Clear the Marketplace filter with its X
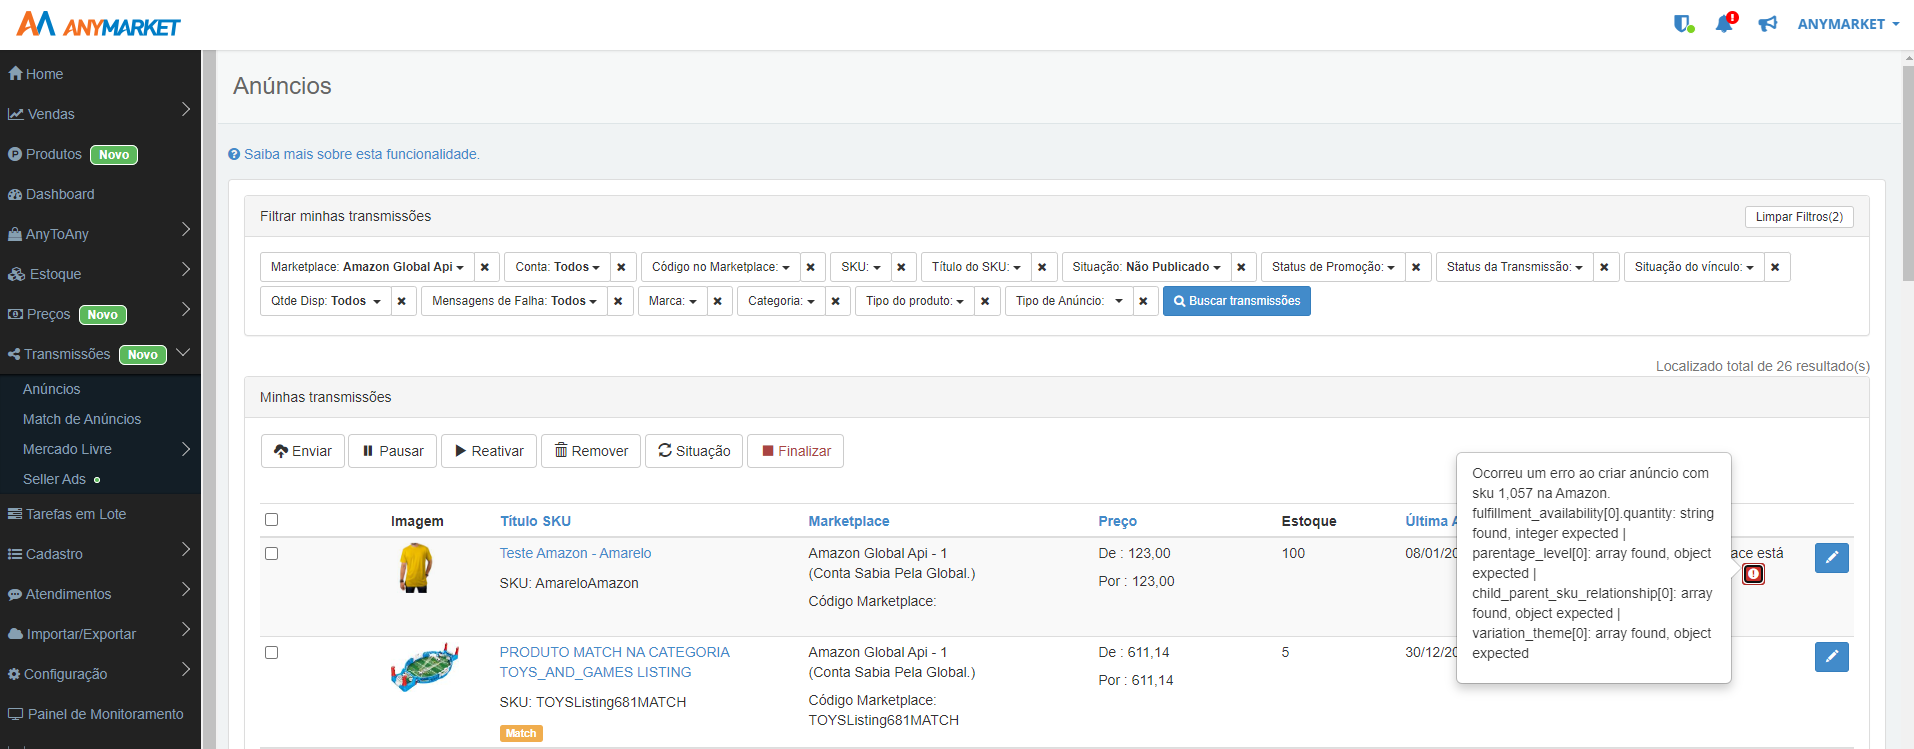The image size is (1914, 749). coord(485,267)
